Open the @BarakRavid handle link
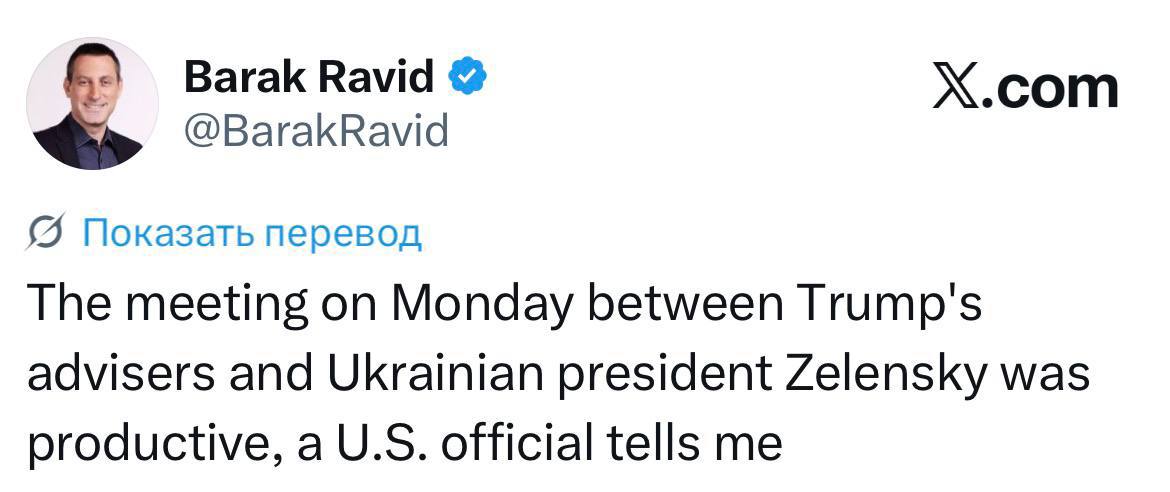Screen dimensions: 1170x492 [317, 130]
